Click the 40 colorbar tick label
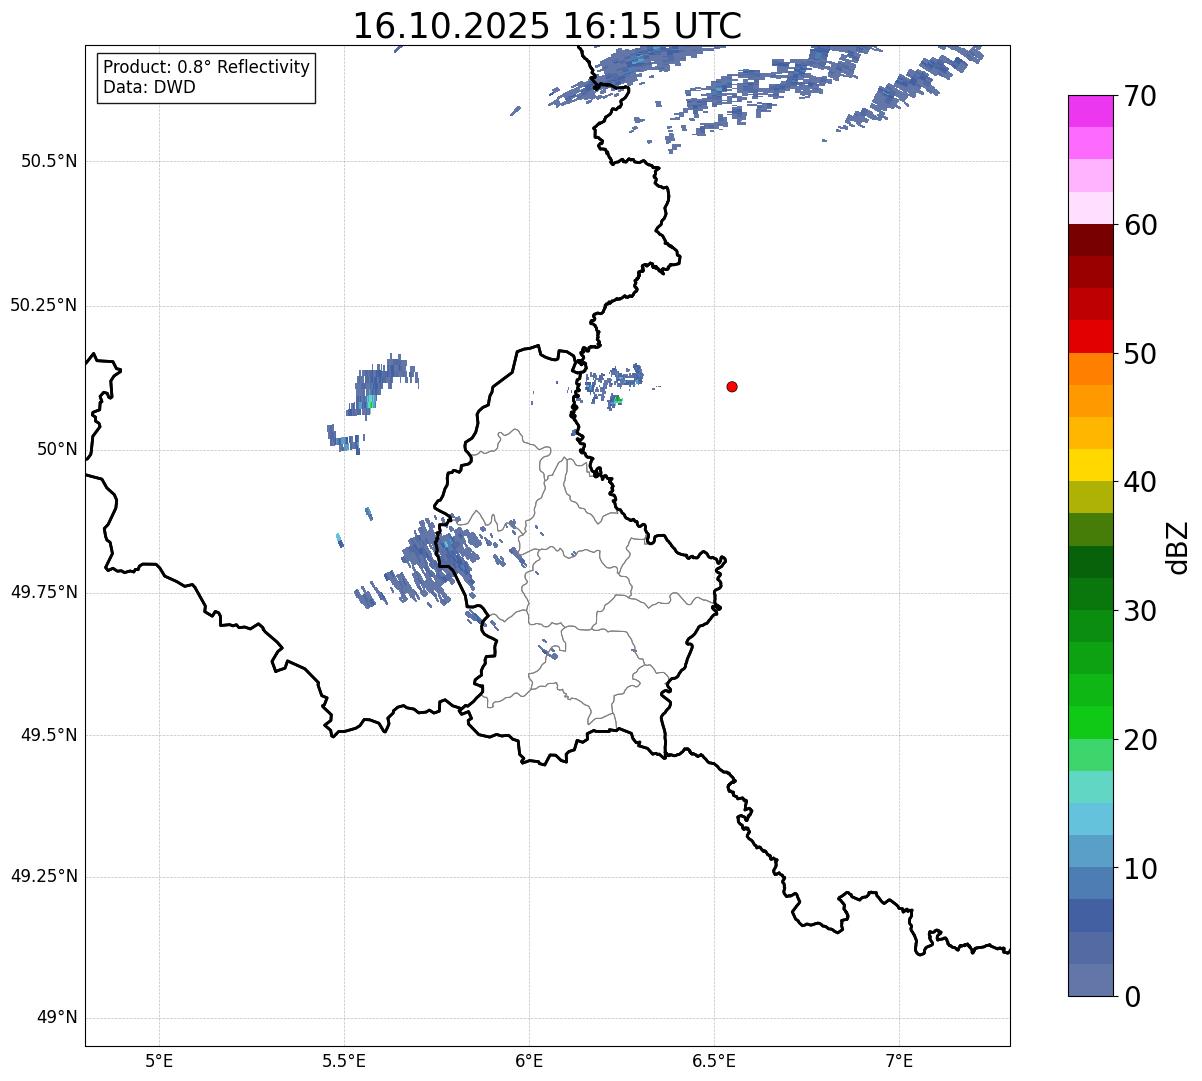The image size is (1202, 1081). tap(1140, 482)
